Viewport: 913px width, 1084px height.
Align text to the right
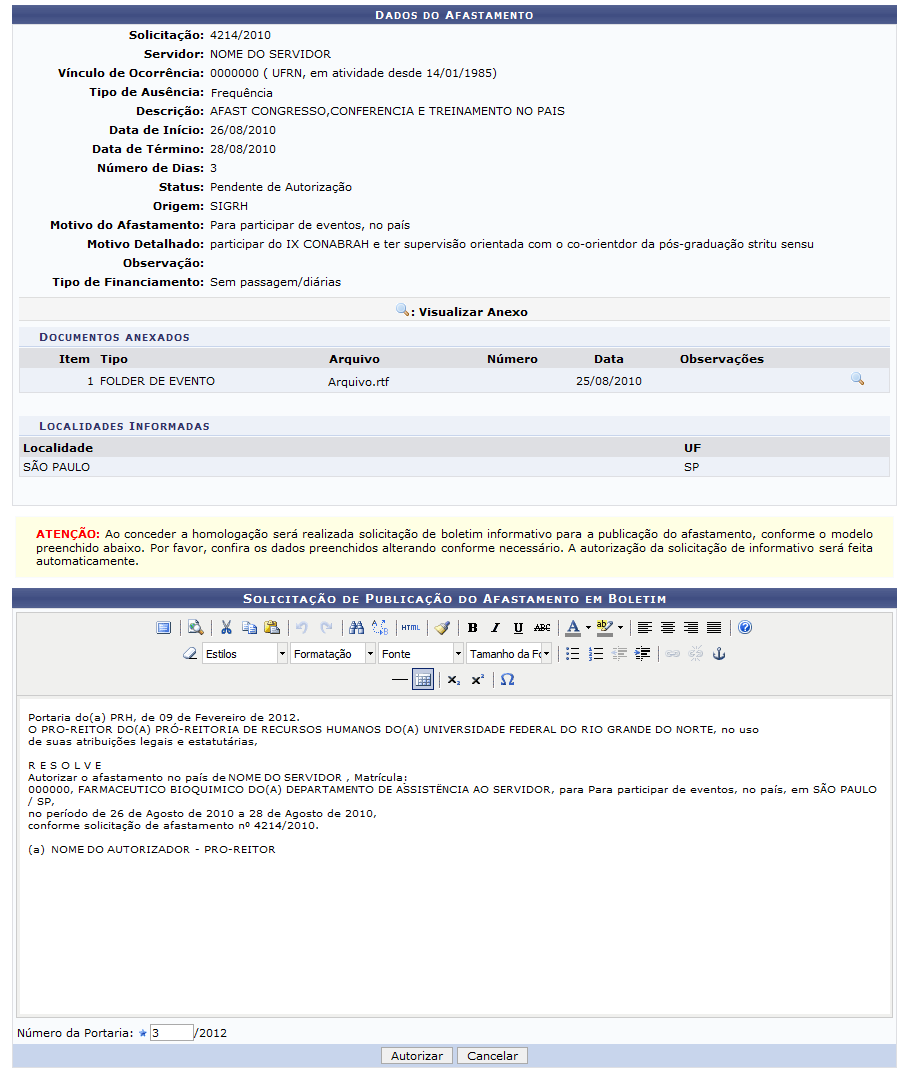pyautogui.click(x=691, y=628)
